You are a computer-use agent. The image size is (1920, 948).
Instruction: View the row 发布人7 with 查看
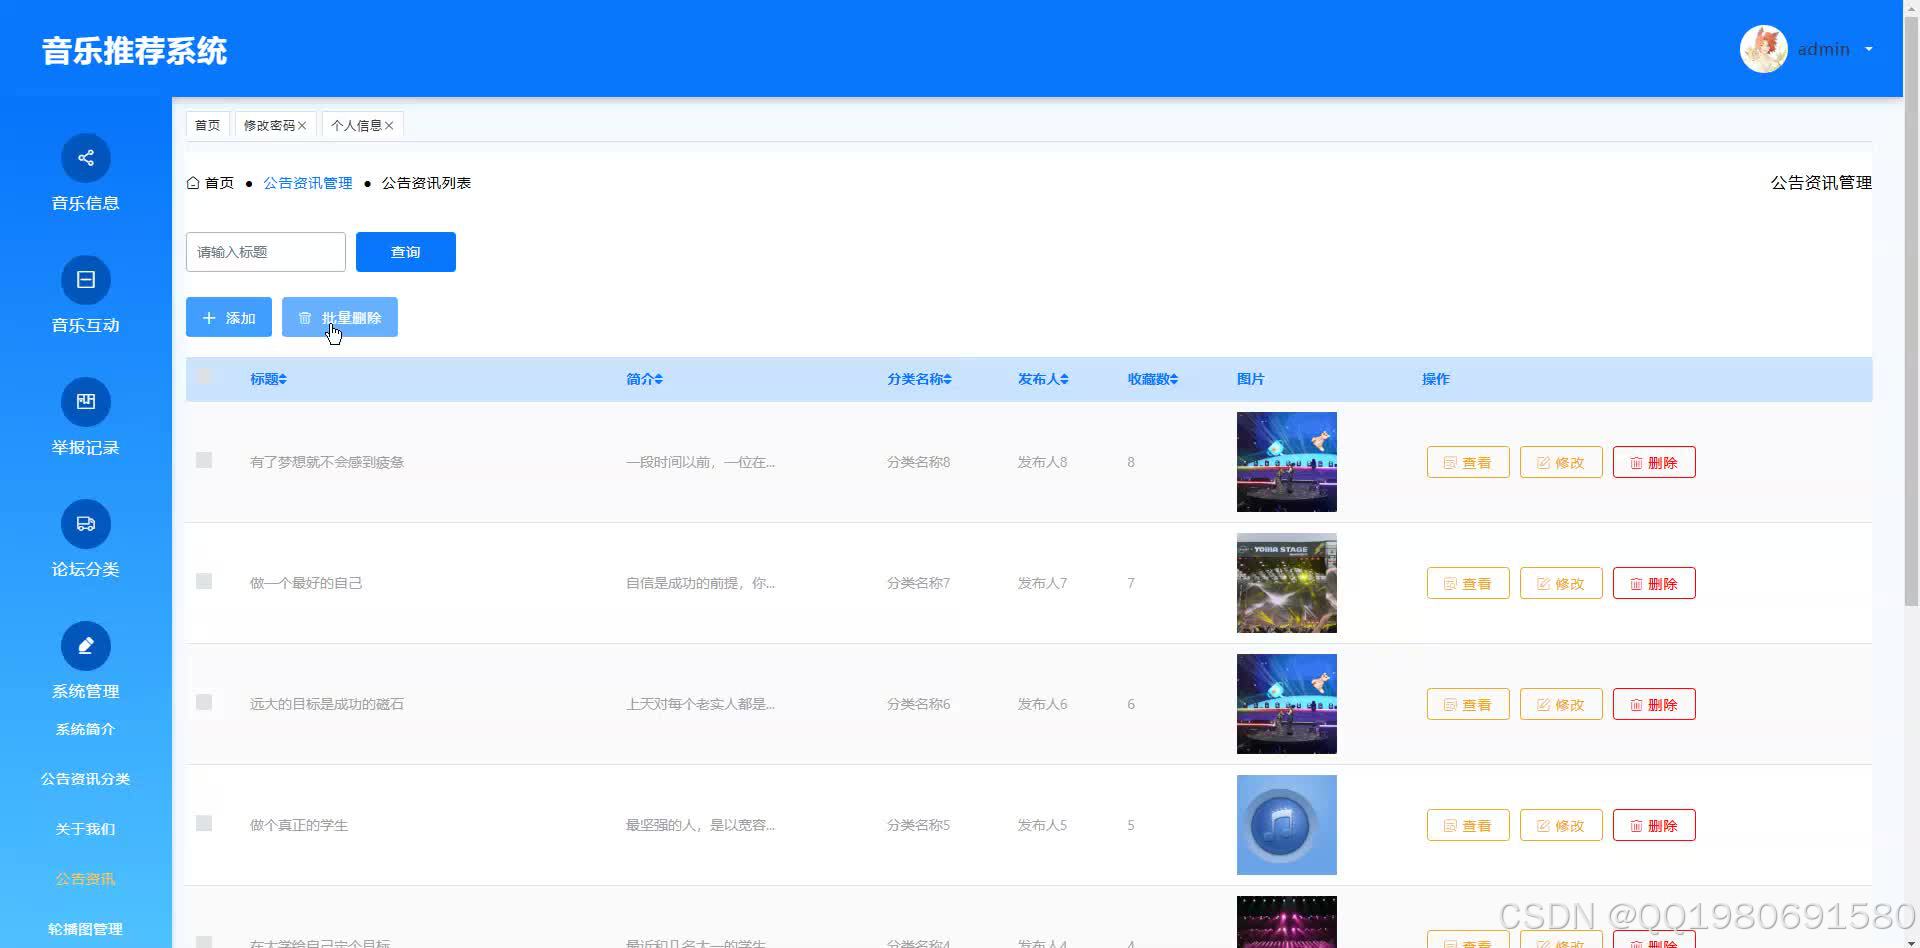(1468, 583)
